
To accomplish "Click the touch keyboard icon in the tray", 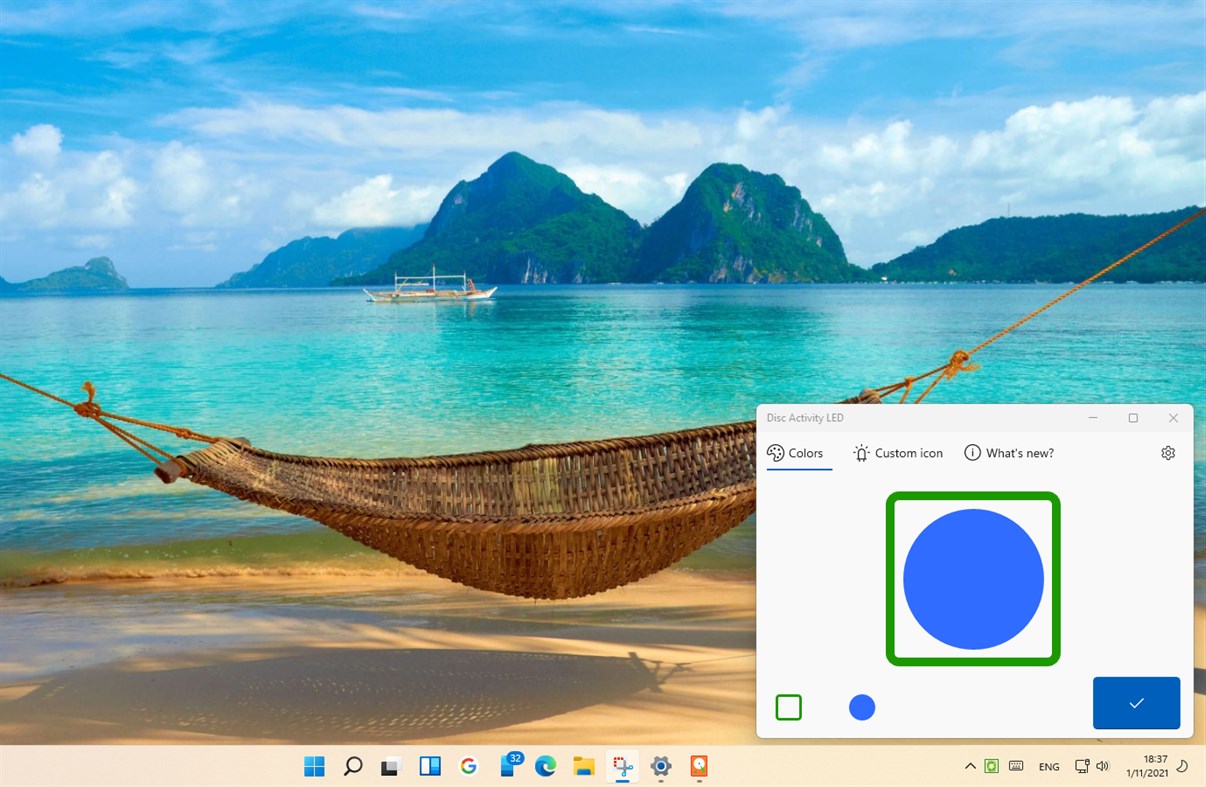I will (x=1016, y=766).
